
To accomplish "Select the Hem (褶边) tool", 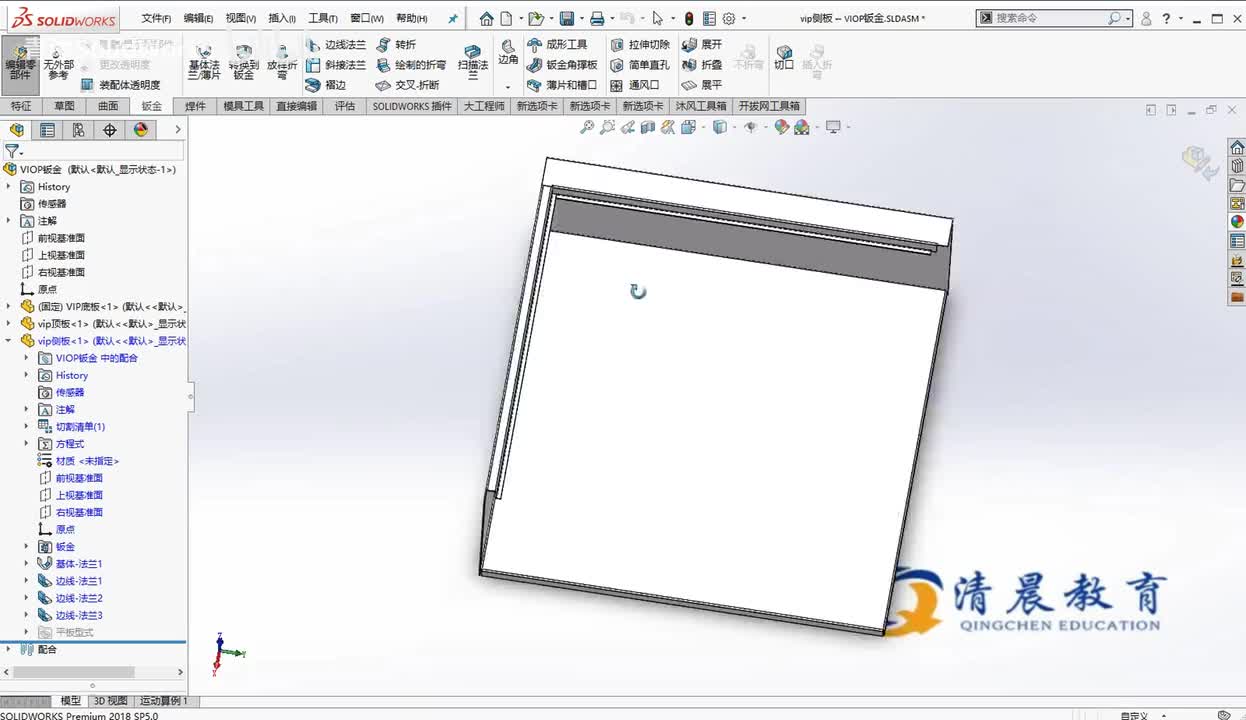I will click(x=326, y=85).
